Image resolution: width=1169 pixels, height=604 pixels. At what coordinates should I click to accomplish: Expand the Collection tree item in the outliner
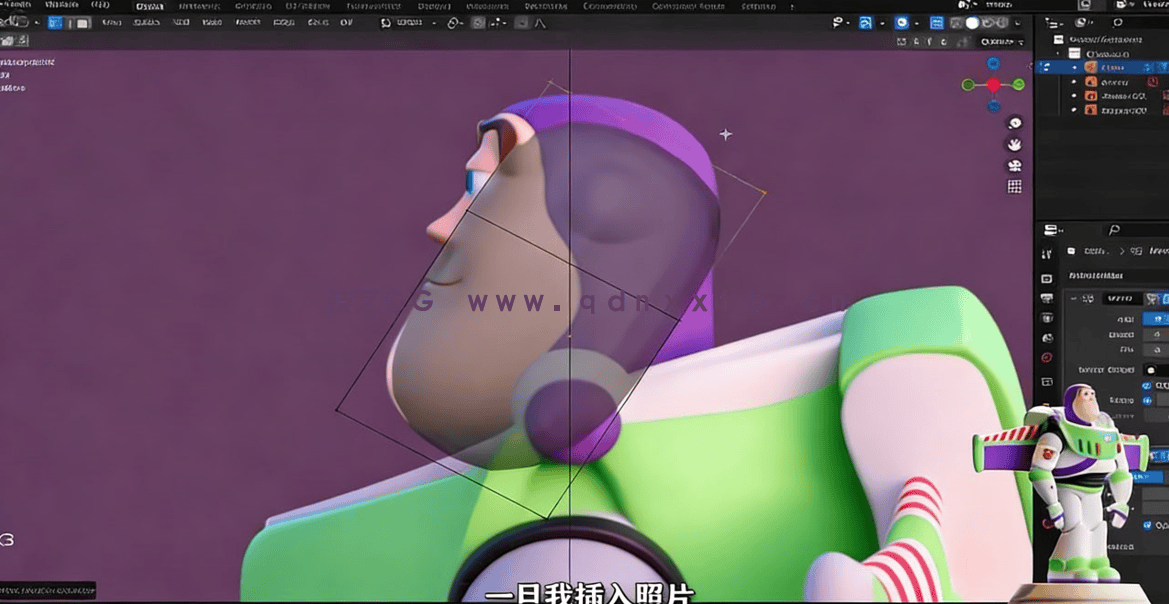point(1058,52)
